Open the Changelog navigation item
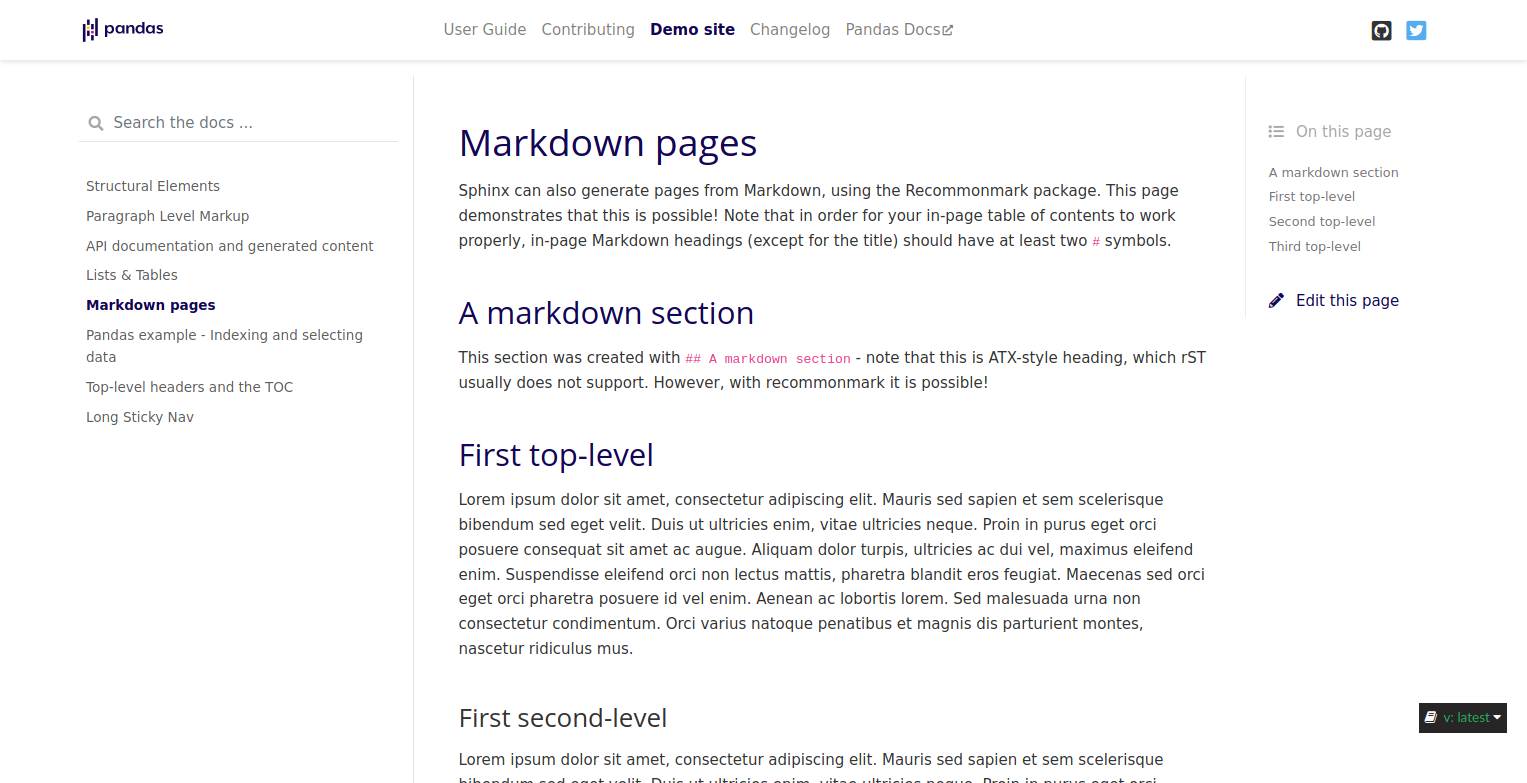Screen dimensions: 1527x783 tap(789, 29)
